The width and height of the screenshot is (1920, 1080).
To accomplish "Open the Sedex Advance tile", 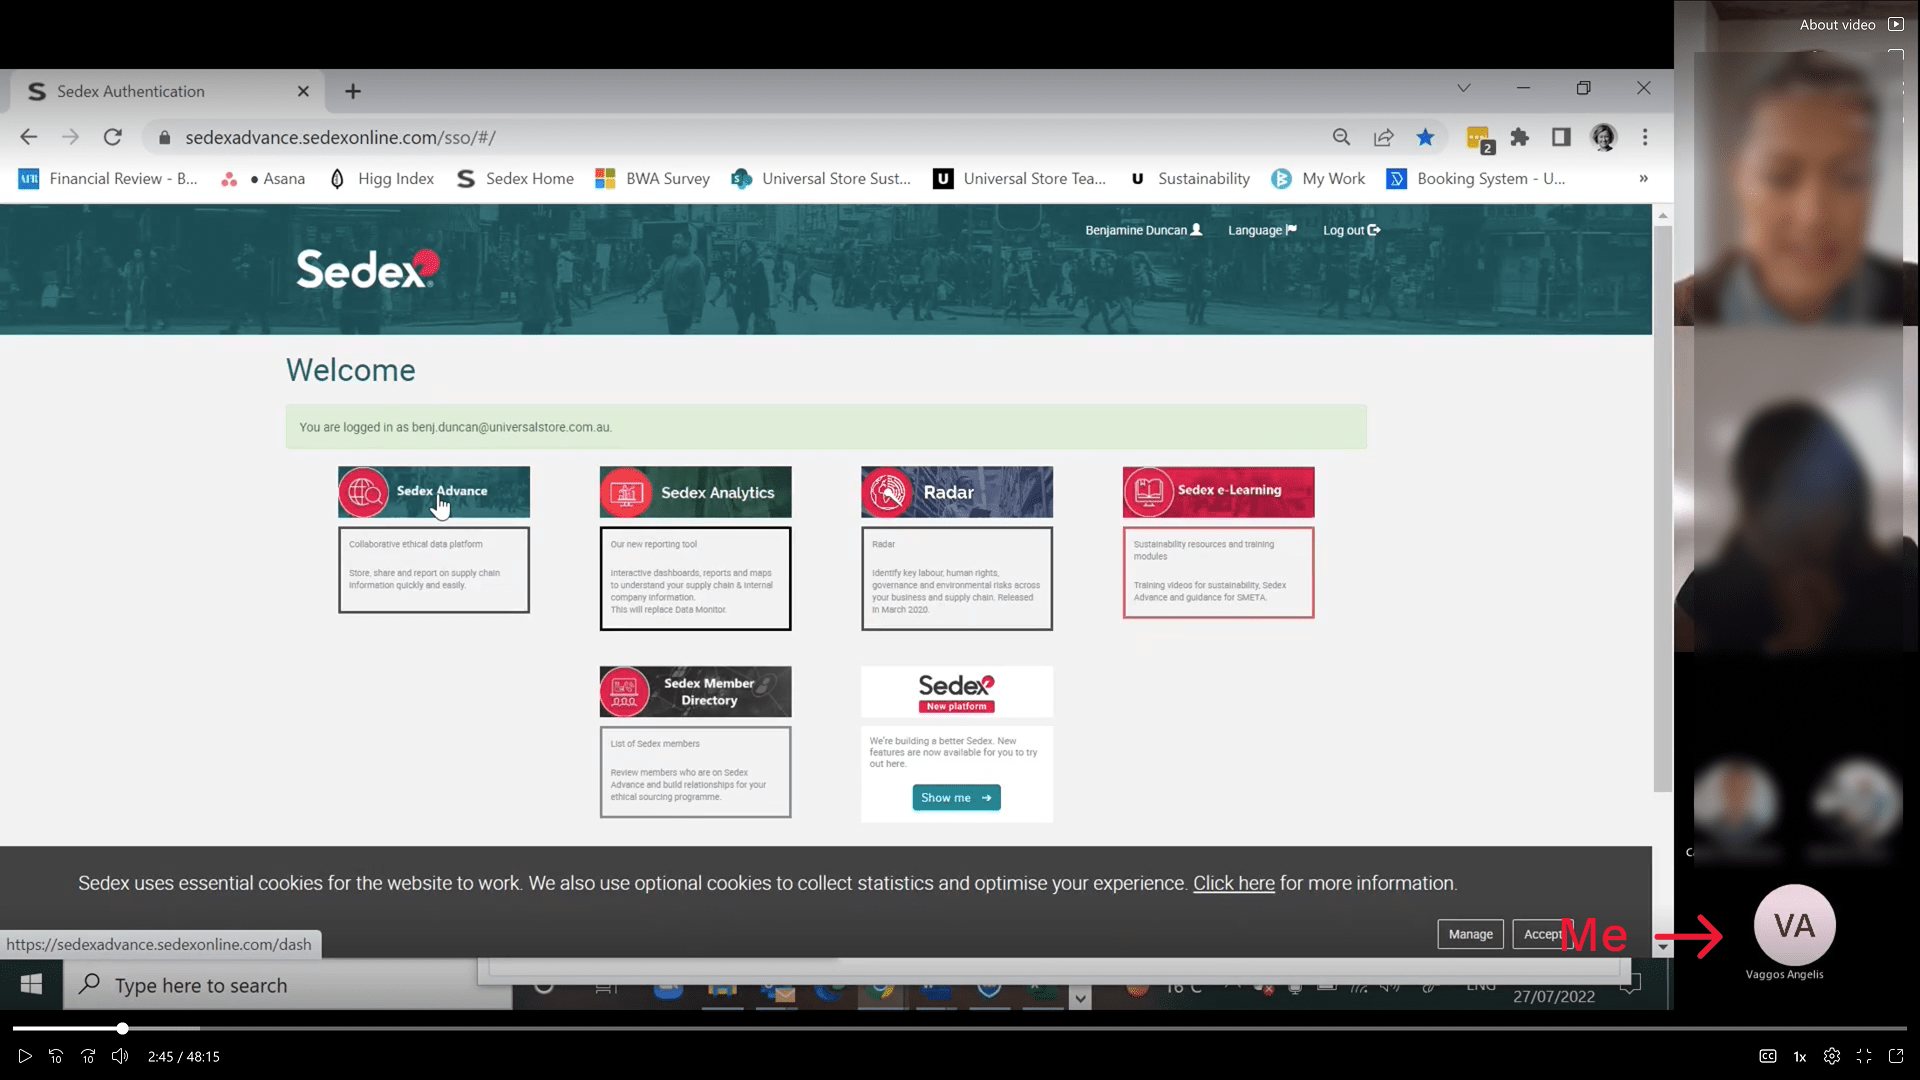I will [433, 491].
